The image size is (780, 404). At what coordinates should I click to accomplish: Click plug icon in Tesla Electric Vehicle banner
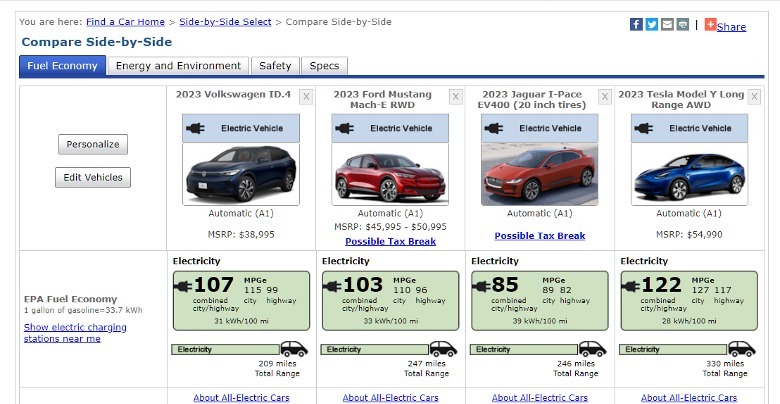(x=644, y=128)
